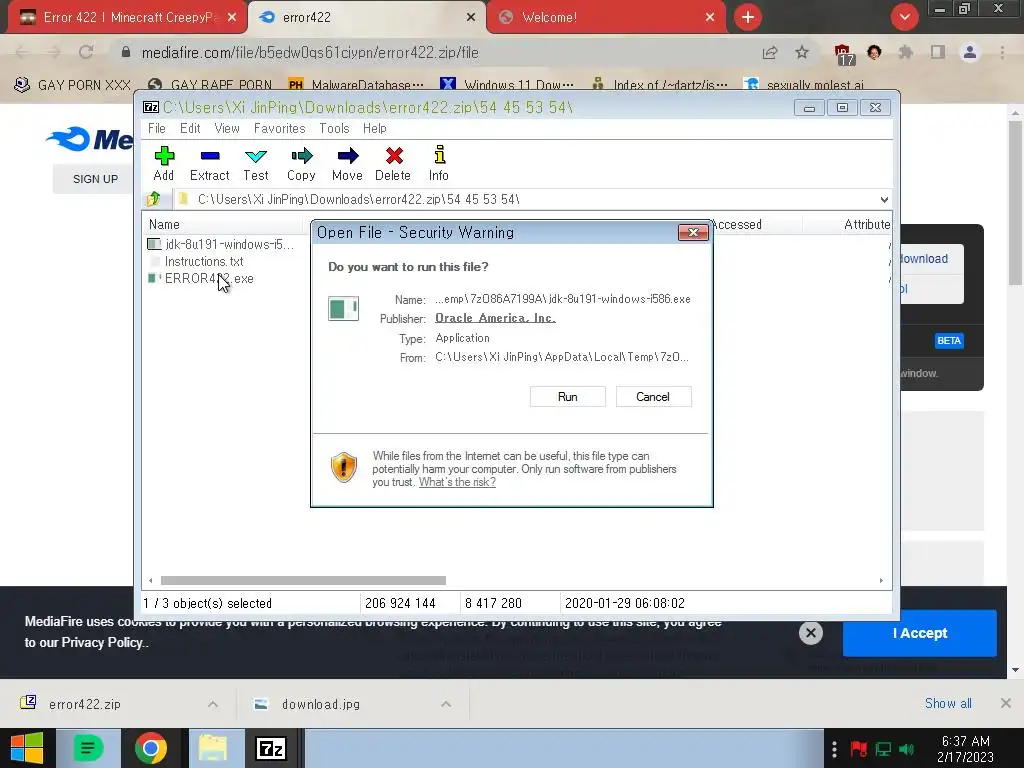Open the Windows Start menu
This screenshot has width=1024, height=768.
coord(27,748)
